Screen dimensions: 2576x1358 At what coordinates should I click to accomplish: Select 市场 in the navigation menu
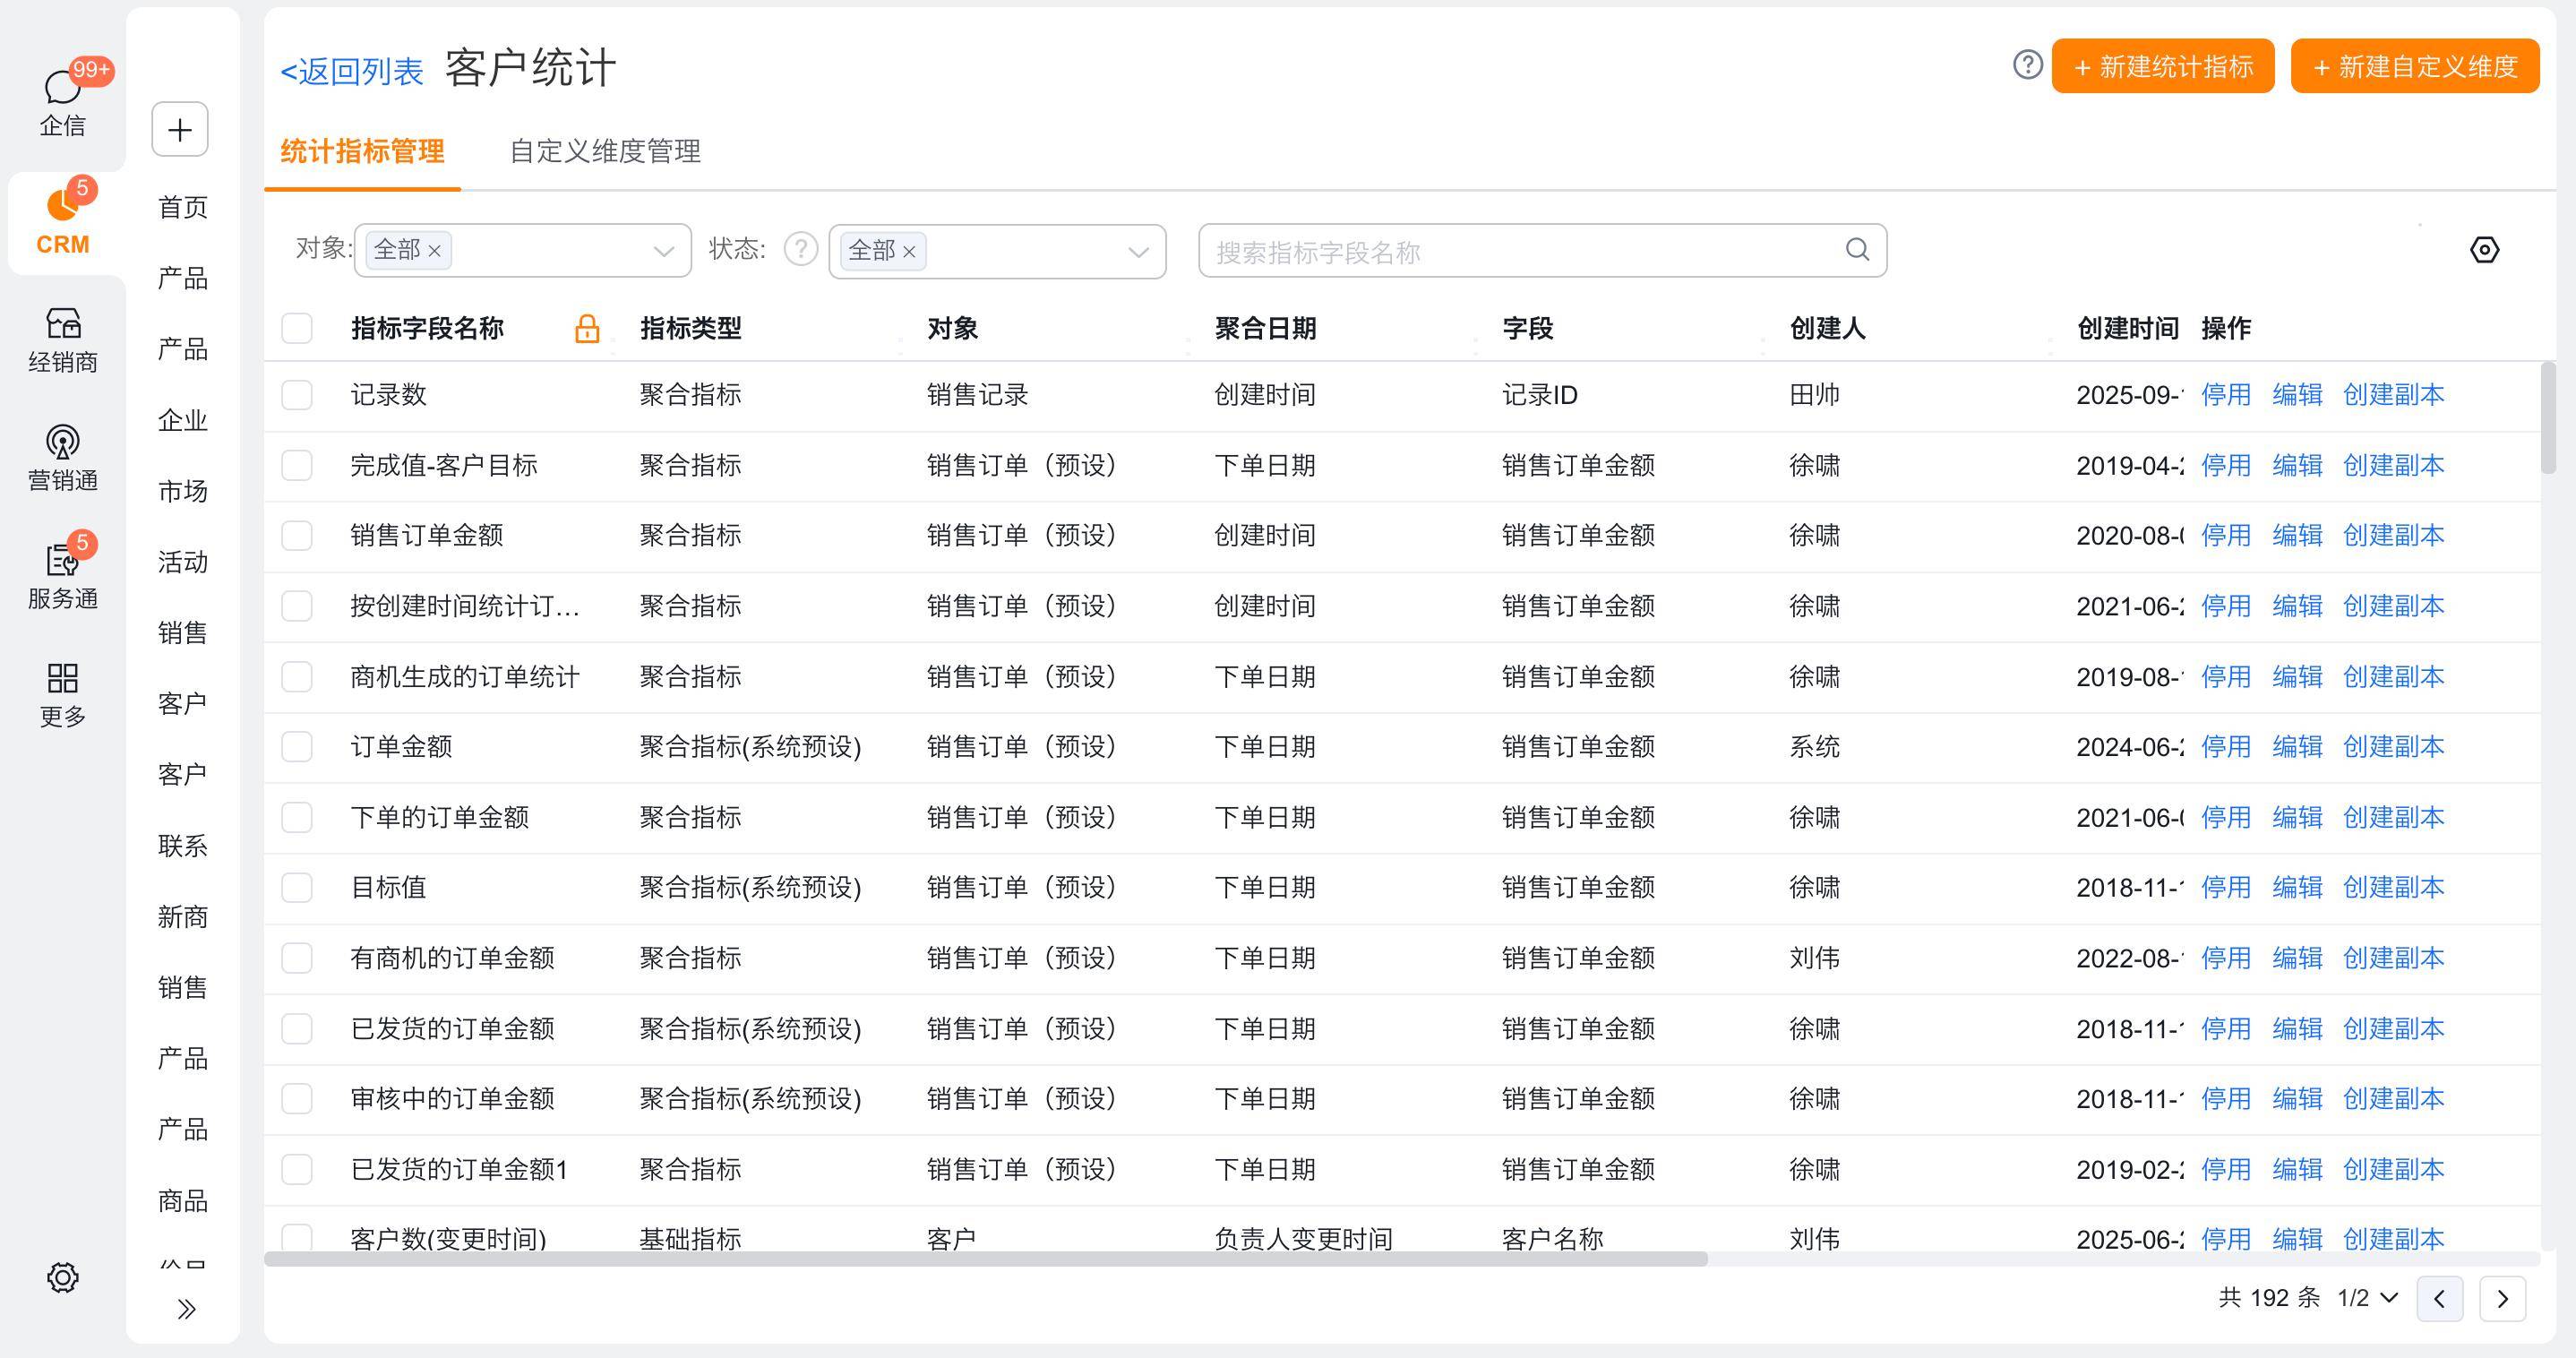182,491
